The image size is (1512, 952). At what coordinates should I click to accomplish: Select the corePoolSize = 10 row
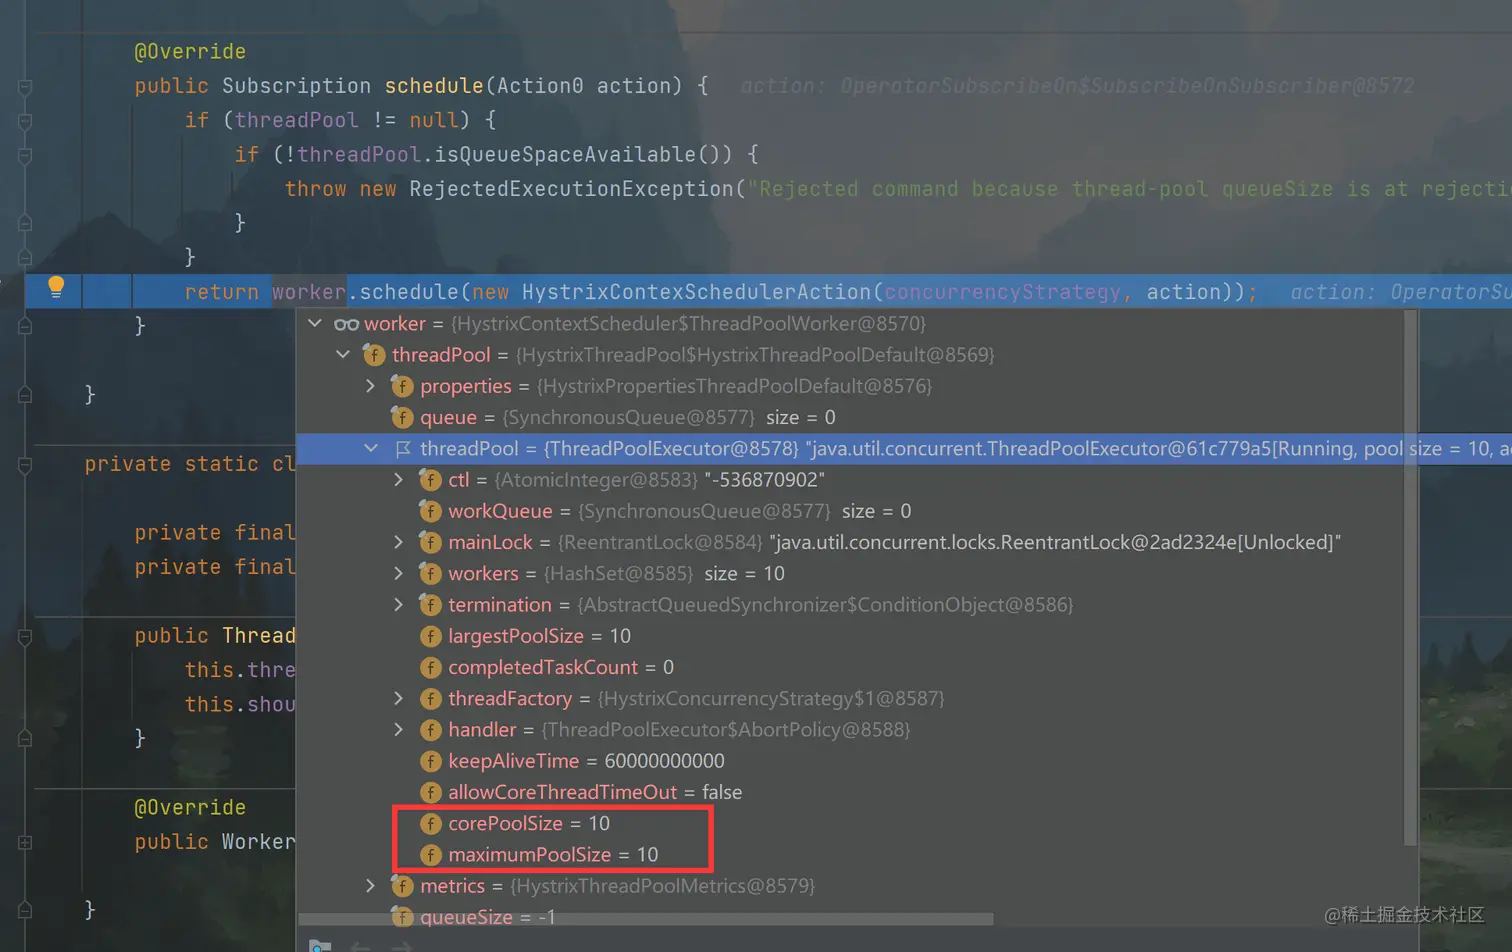(x=850, y=823)
